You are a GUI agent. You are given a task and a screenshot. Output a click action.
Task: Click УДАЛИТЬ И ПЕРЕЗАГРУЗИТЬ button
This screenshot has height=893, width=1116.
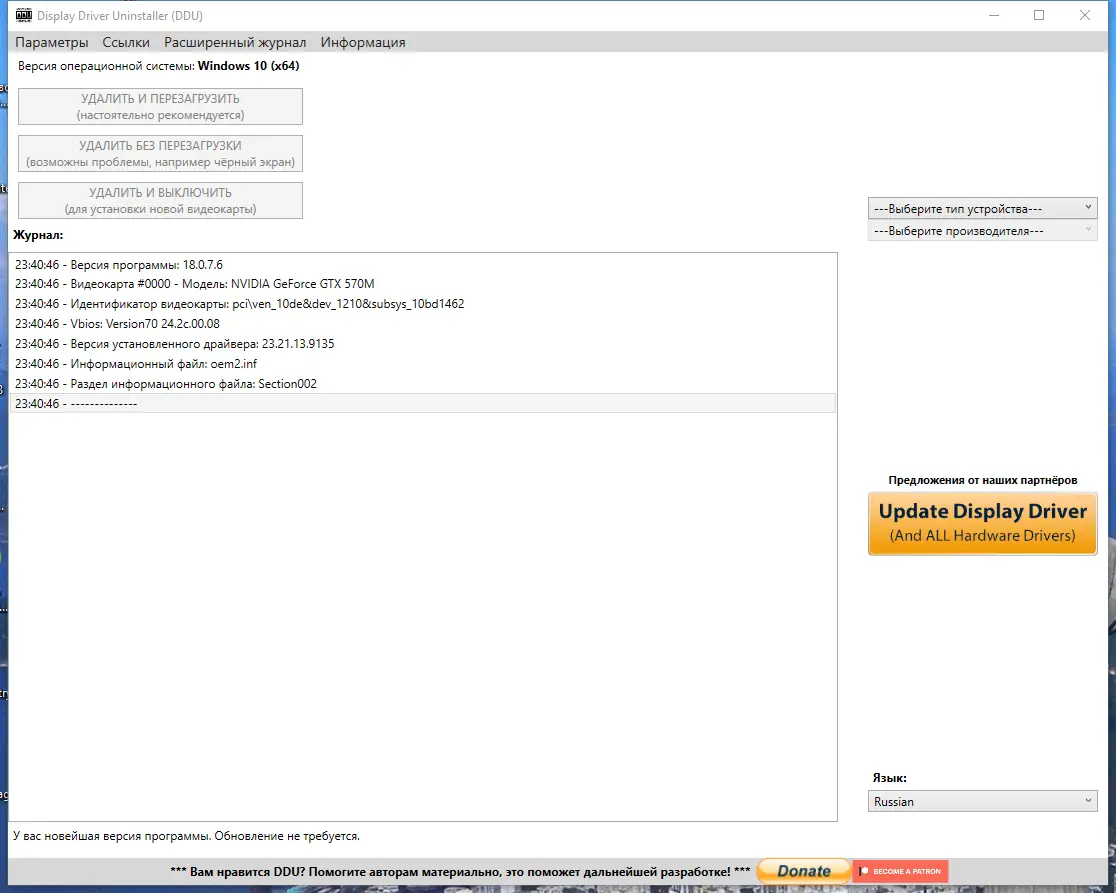click(159, 105)
